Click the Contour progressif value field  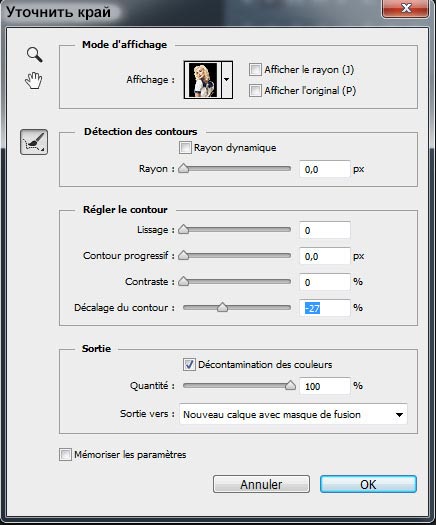(x=324, y=256)
